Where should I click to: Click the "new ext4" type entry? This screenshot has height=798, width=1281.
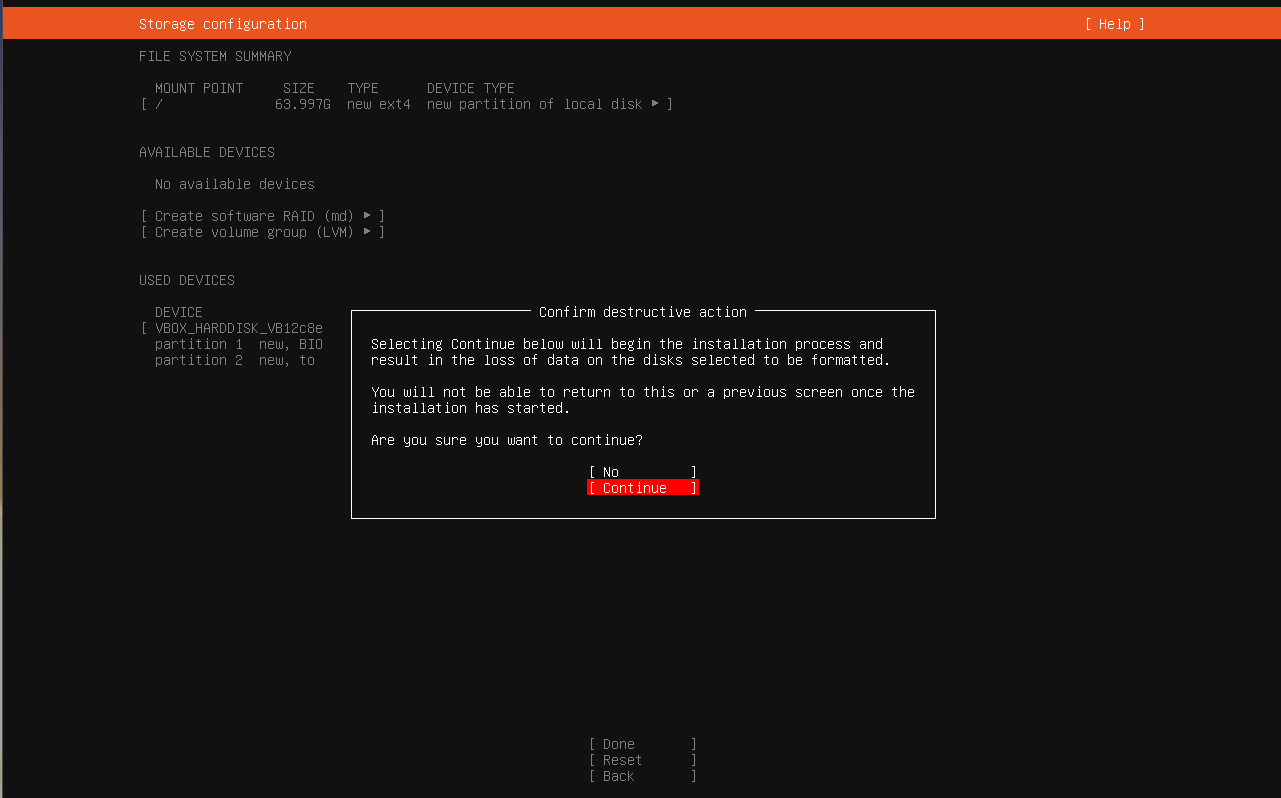coord(378,104)
